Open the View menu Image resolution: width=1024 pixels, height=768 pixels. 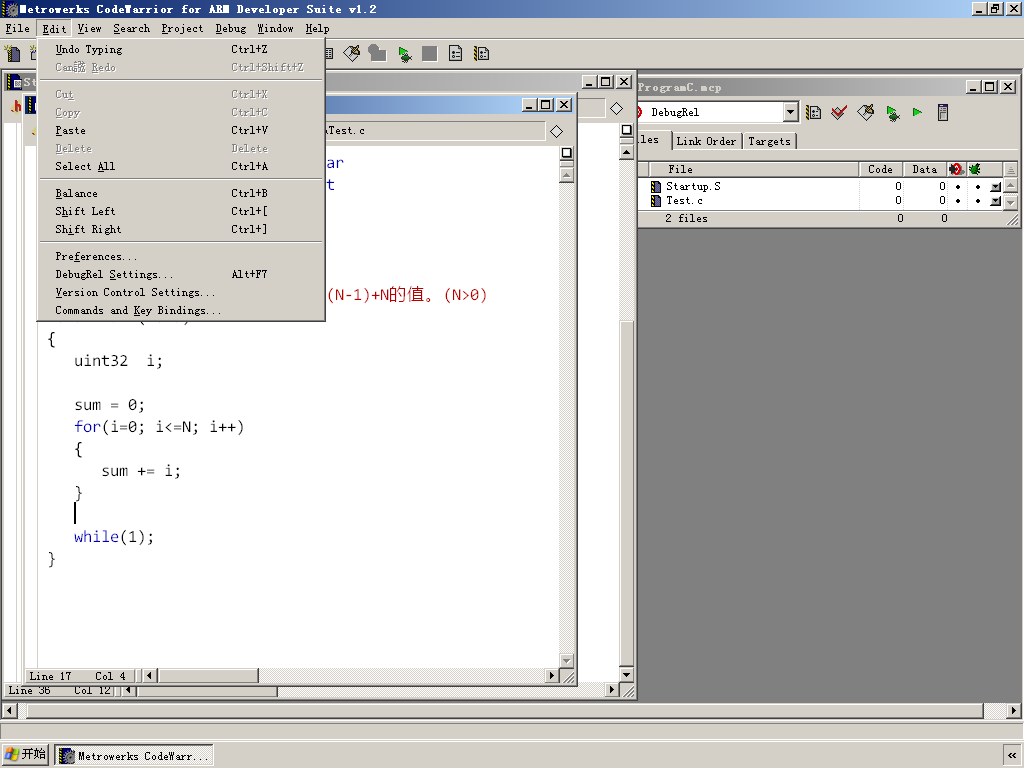pyautogui.click(x=89, y=29)
